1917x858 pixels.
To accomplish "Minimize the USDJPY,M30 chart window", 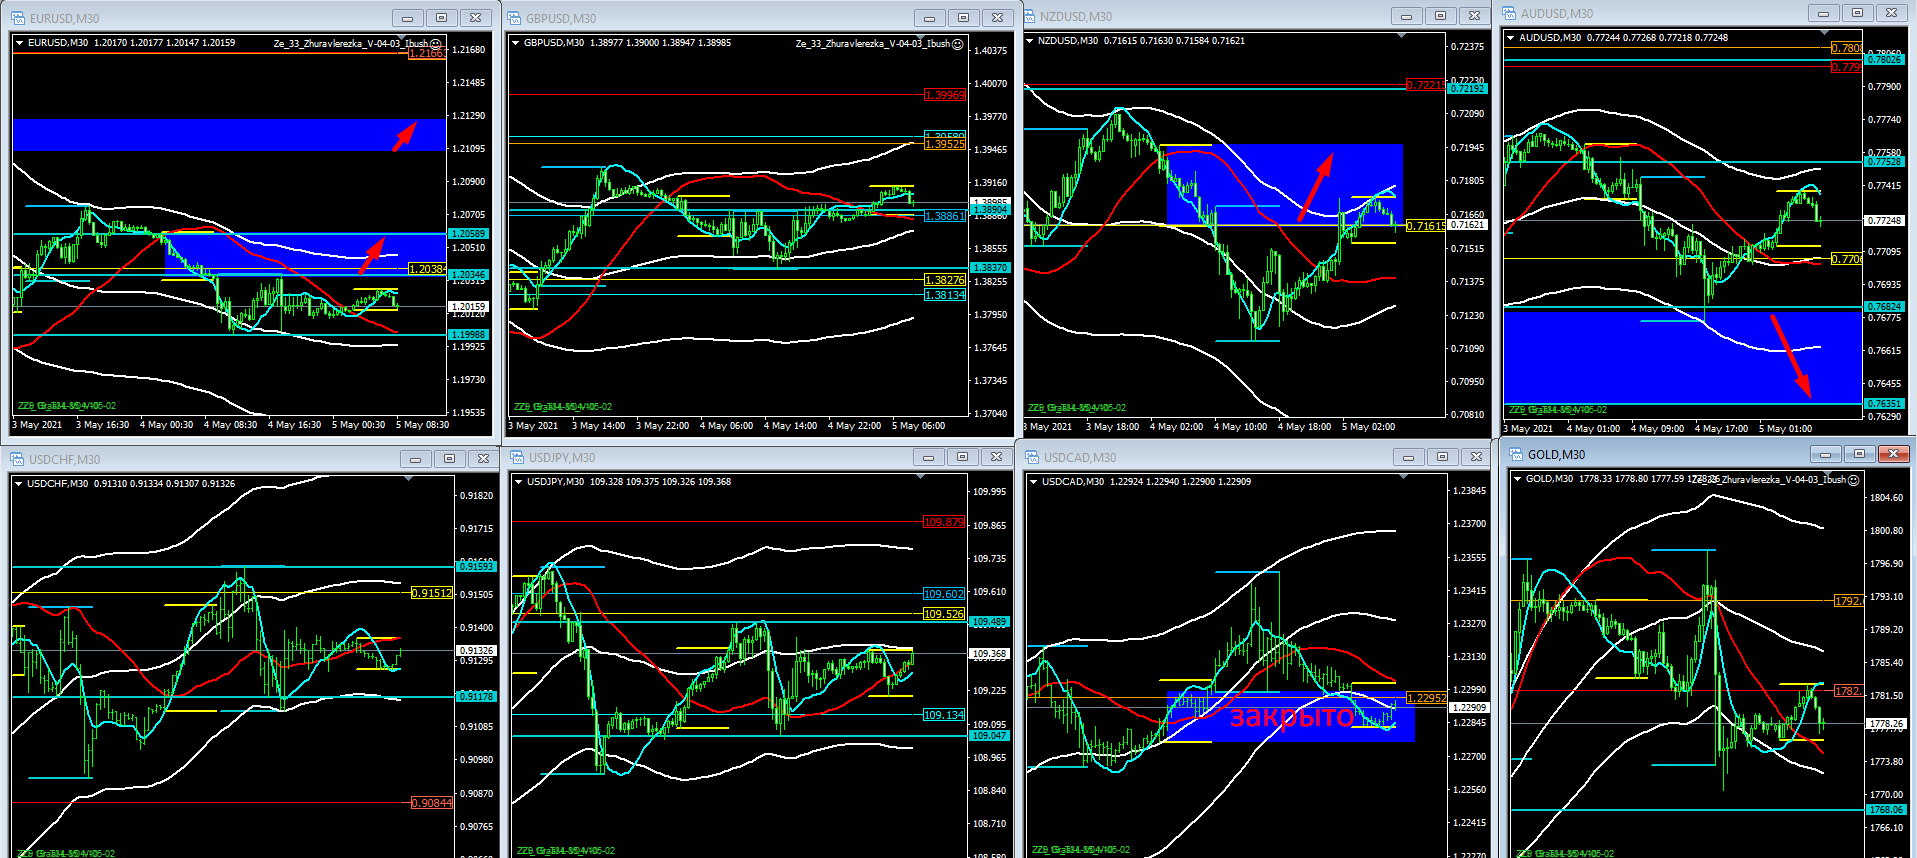I will tap(928, 457).
